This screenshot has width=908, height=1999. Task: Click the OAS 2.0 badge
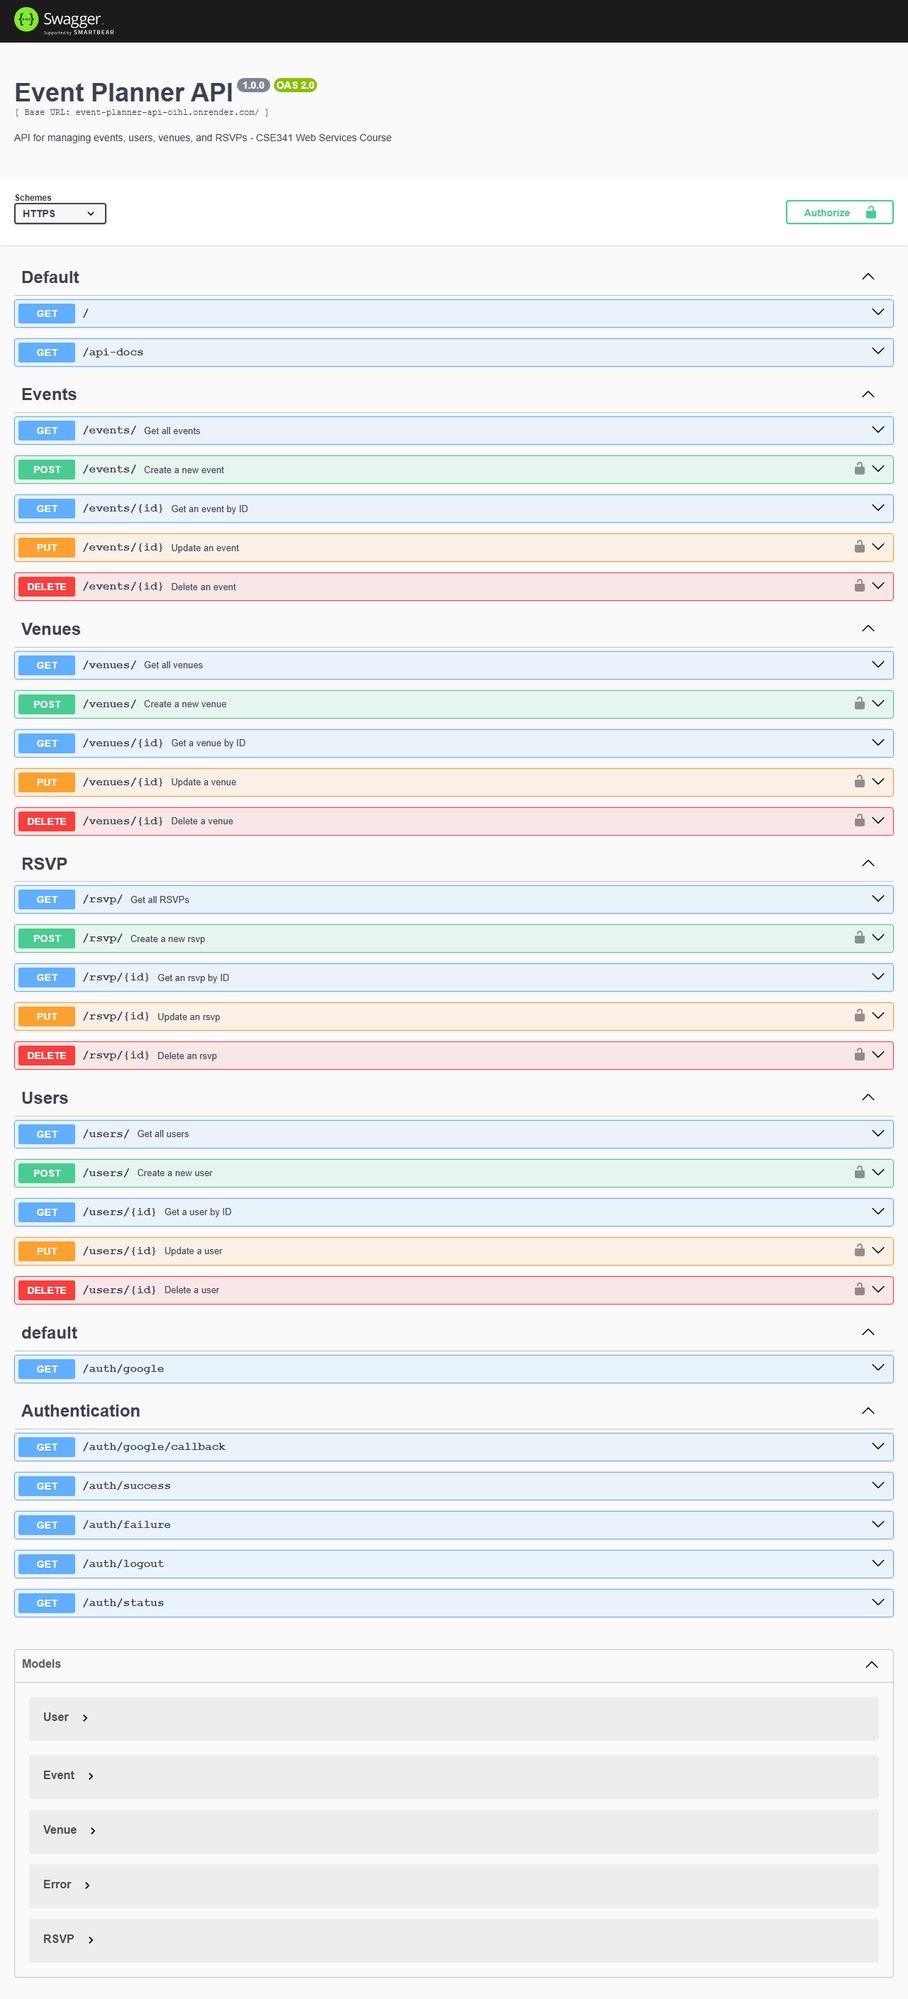[295, 85]
